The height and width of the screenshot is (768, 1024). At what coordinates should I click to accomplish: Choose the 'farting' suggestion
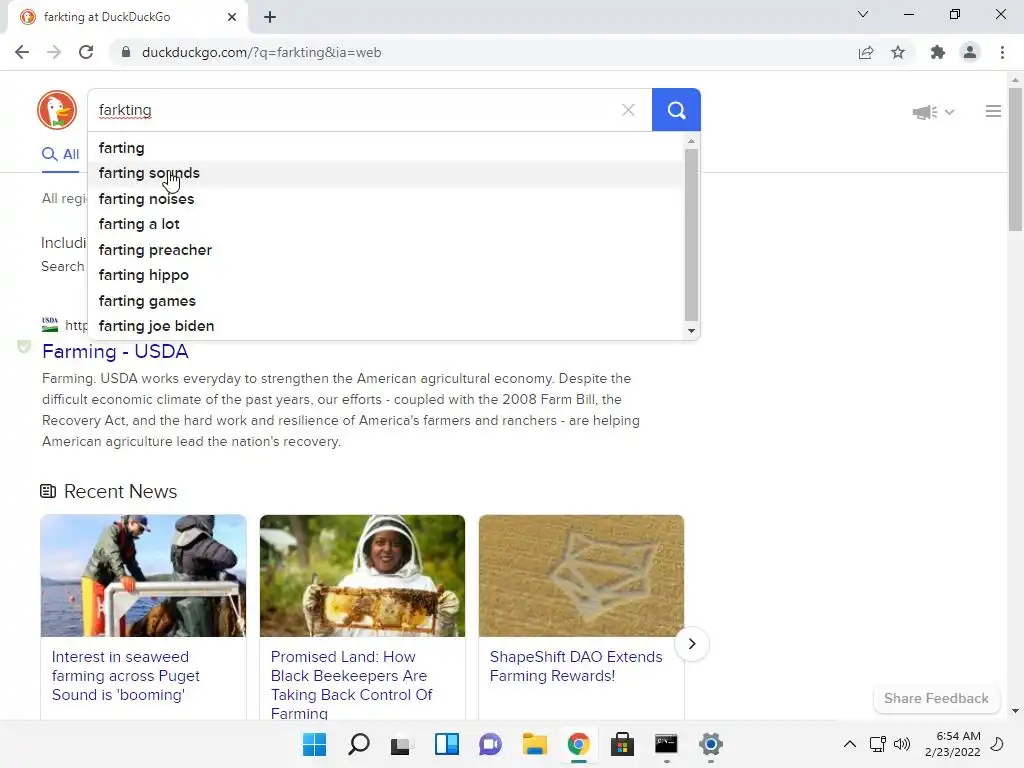[385, 148]
